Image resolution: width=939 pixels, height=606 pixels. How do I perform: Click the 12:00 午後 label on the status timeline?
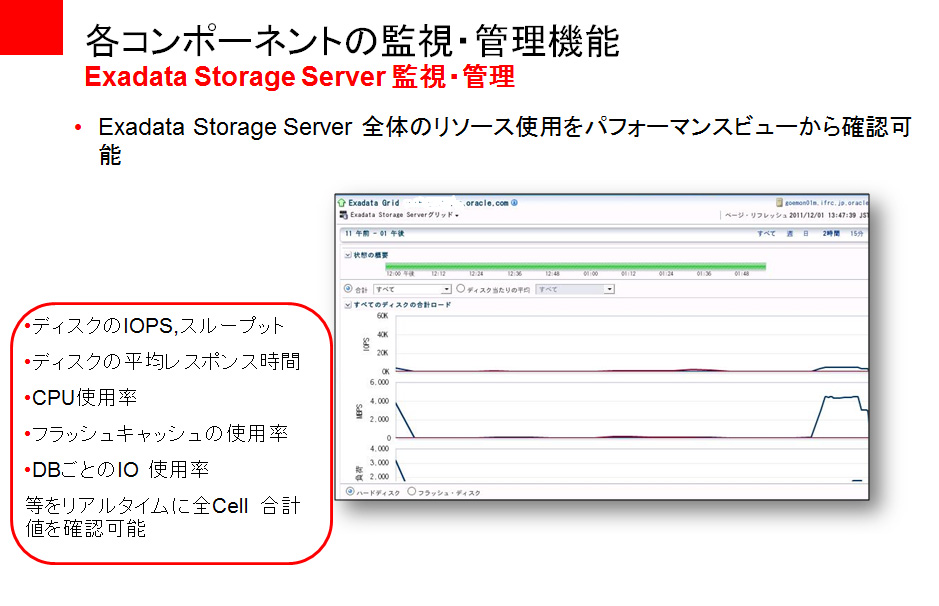[x=400, y=274]
